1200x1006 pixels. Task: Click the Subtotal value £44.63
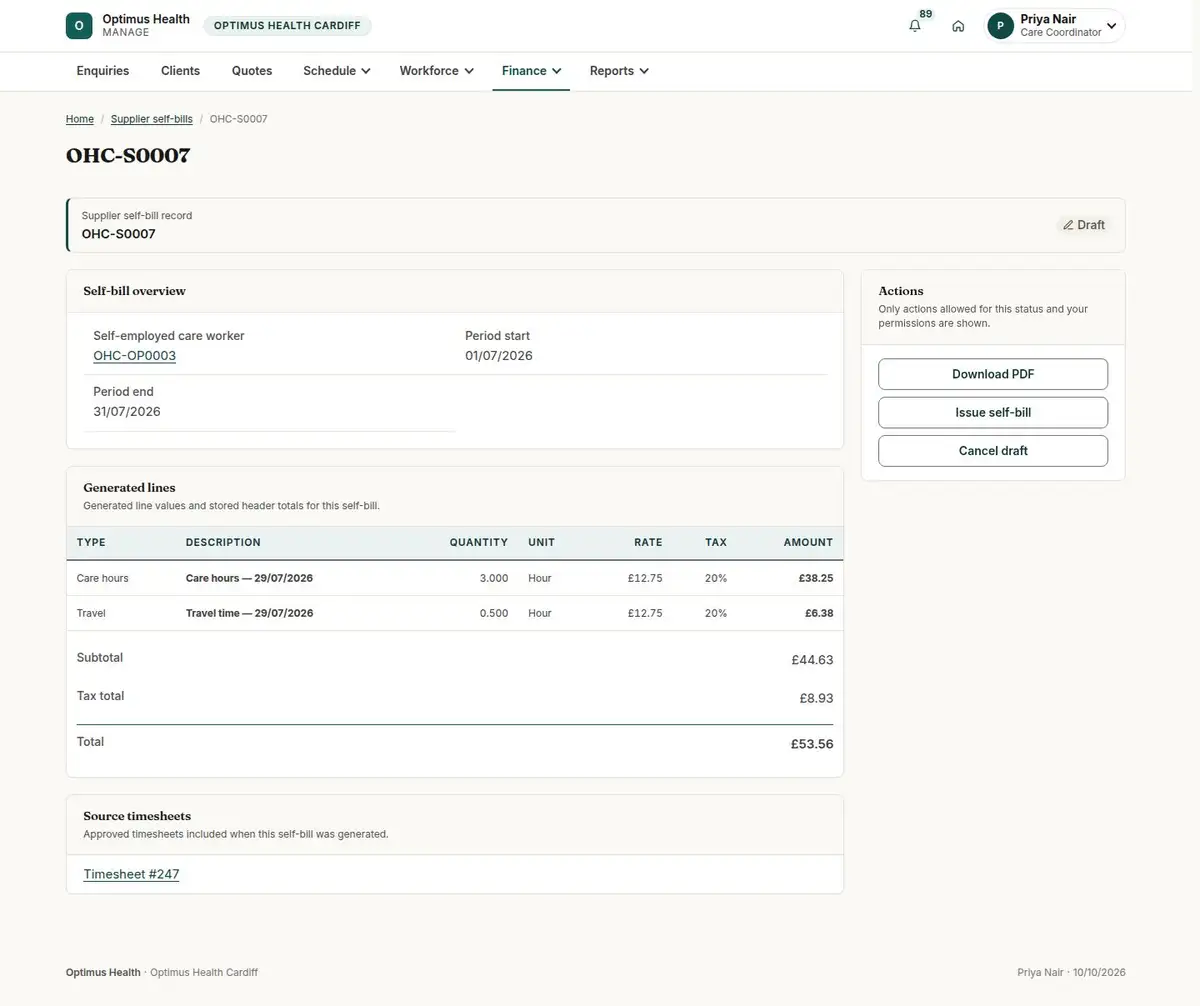point(812,660)
